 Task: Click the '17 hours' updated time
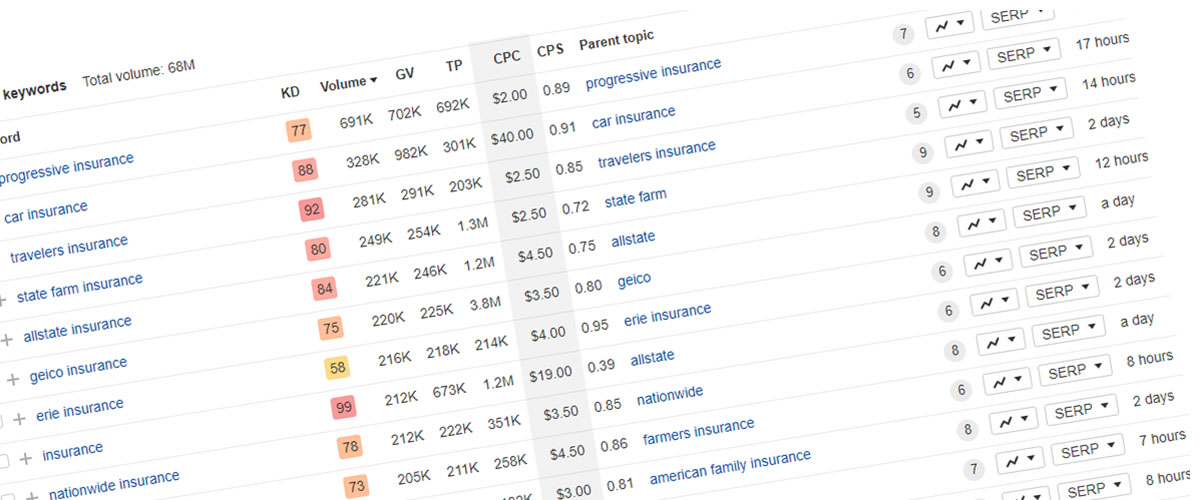(x=1102, y=41)
